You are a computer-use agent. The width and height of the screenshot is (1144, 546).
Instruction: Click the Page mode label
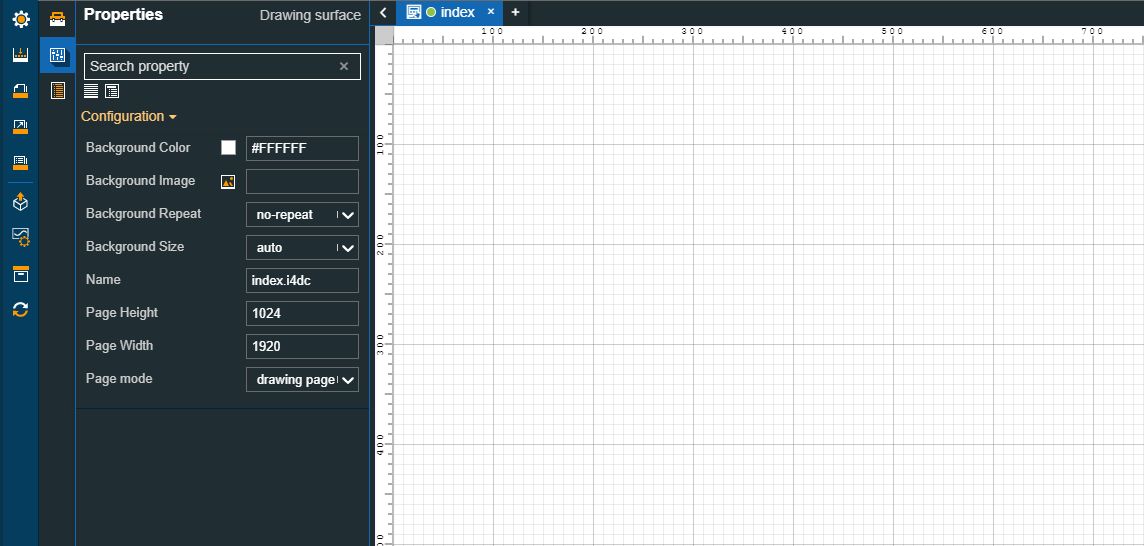tap(119, 379)
